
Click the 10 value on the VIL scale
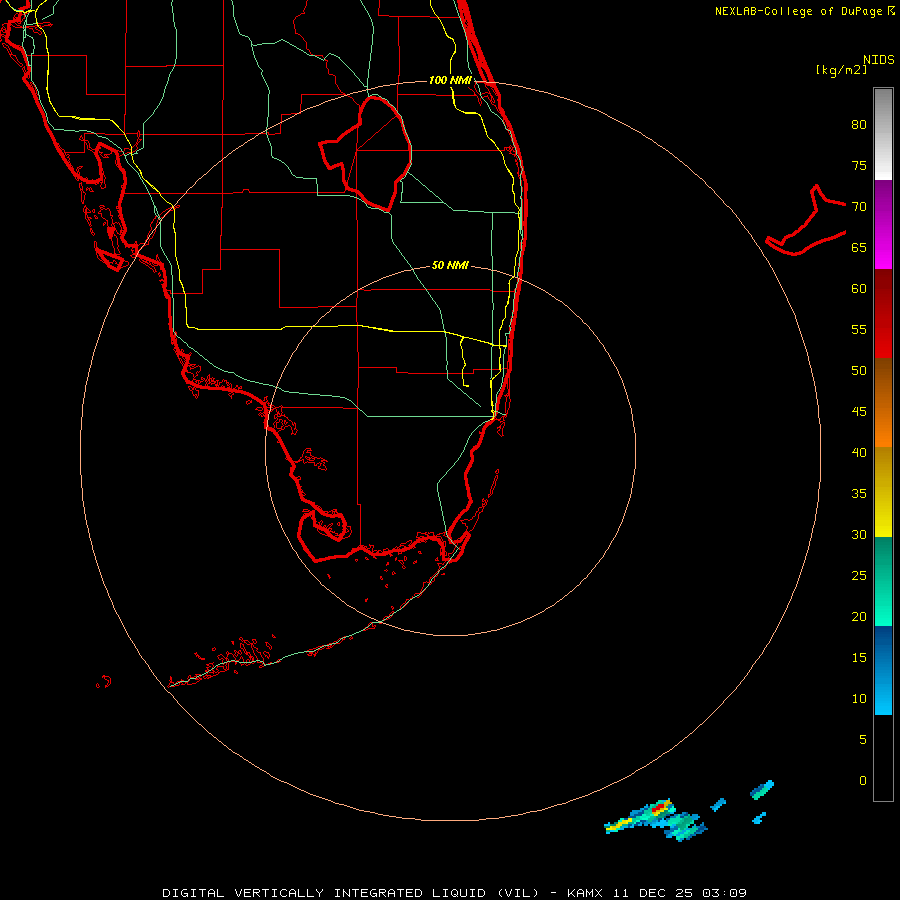859,699
